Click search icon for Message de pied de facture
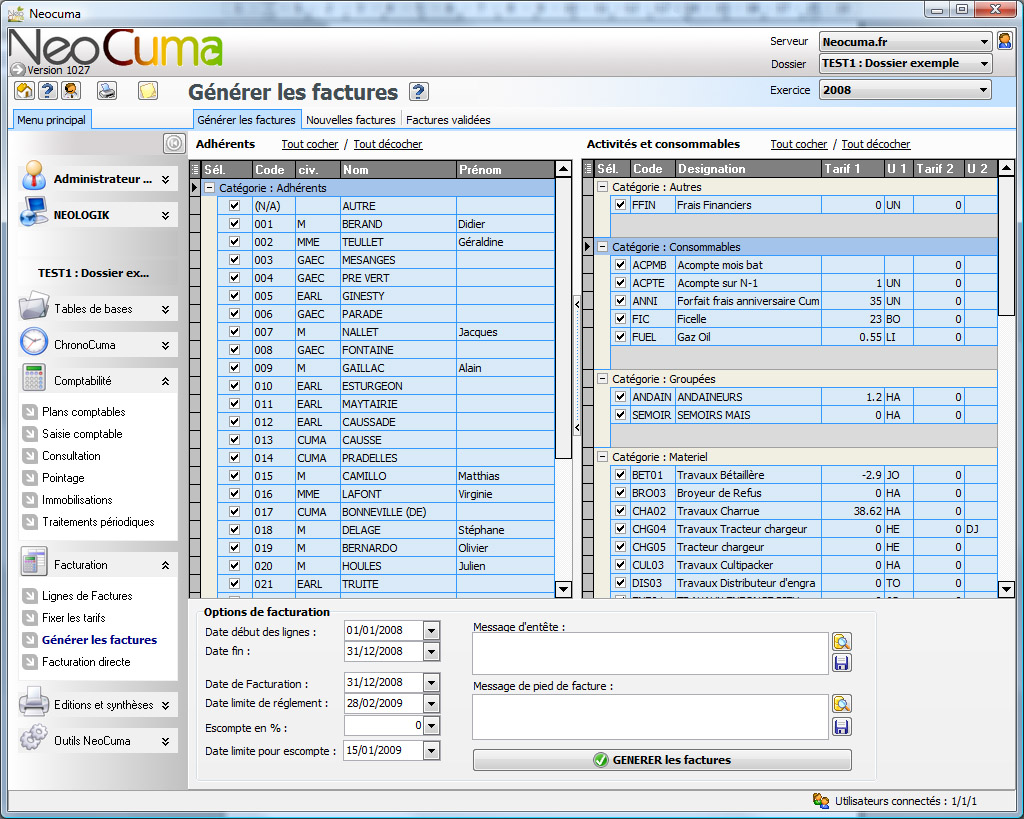The width and height of the screenshot is (1024, 819). (x=842, y=704)
